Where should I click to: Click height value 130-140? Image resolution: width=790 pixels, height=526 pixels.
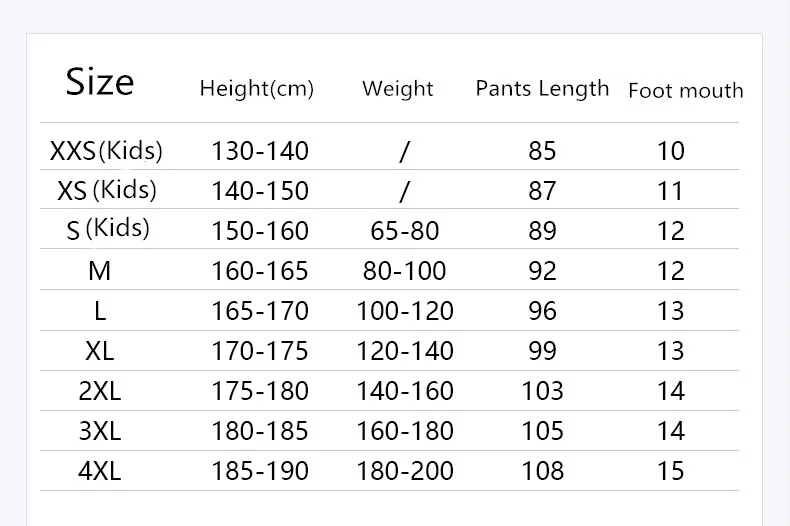(x=260, y=151)
